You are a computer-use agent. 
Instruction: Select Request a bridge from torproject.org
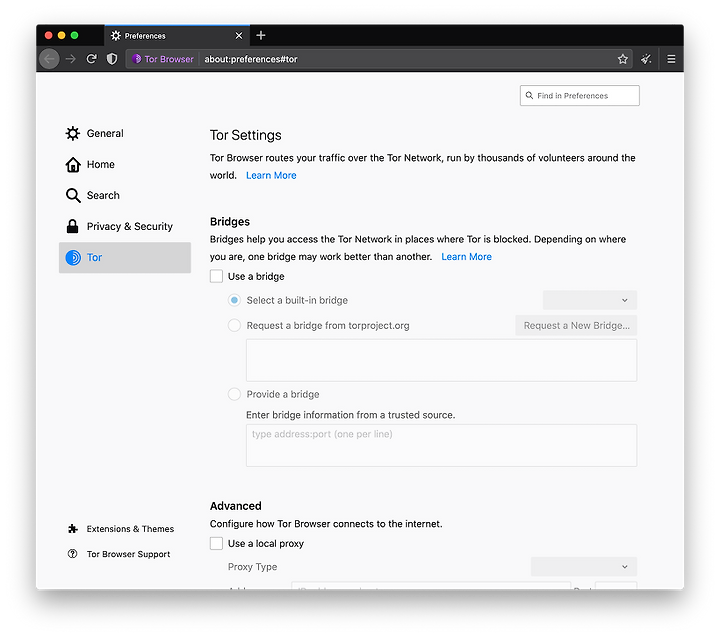[x=234, y=326]
